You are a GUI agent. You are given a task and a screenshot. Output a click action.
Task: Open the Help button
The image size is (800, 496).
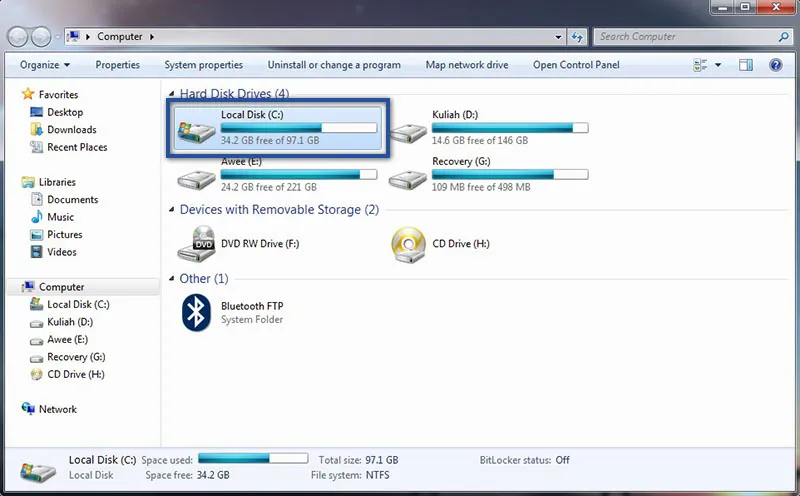coord(776,65)
